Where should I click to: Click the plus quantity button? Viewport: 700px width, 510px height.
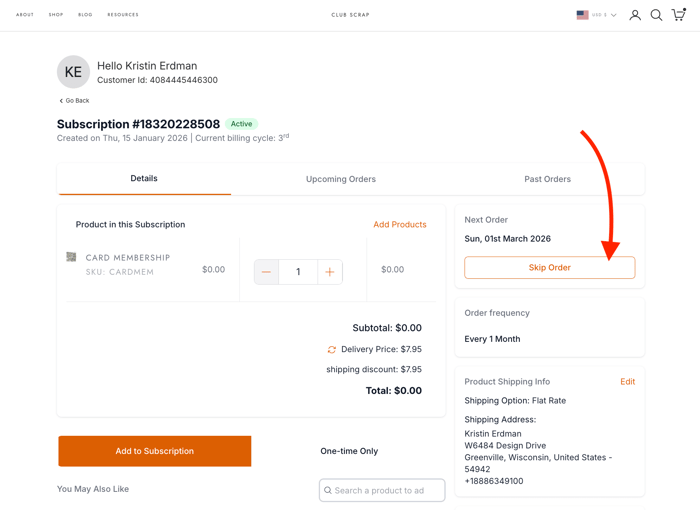330,272
